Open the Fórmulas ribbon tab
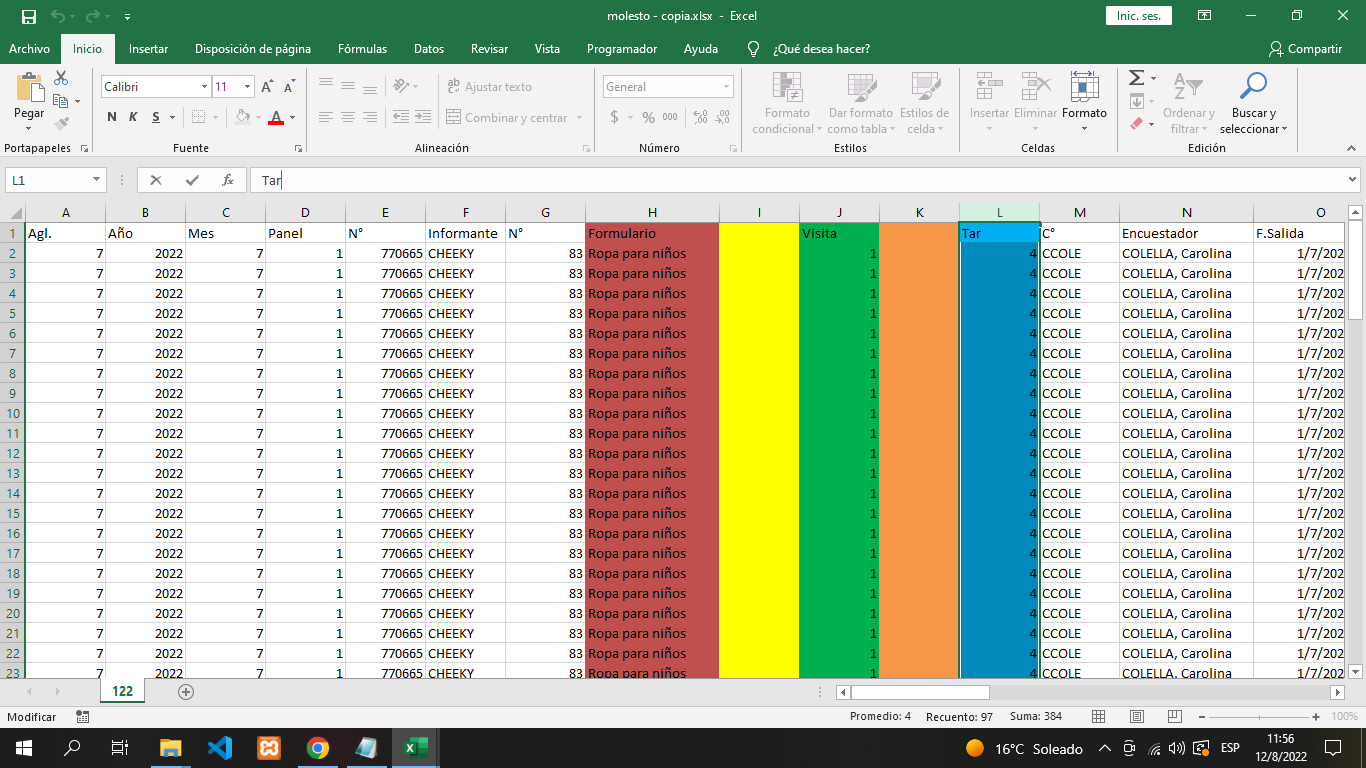The height and width of the screenshot is (768, 1366). (362, 49)
